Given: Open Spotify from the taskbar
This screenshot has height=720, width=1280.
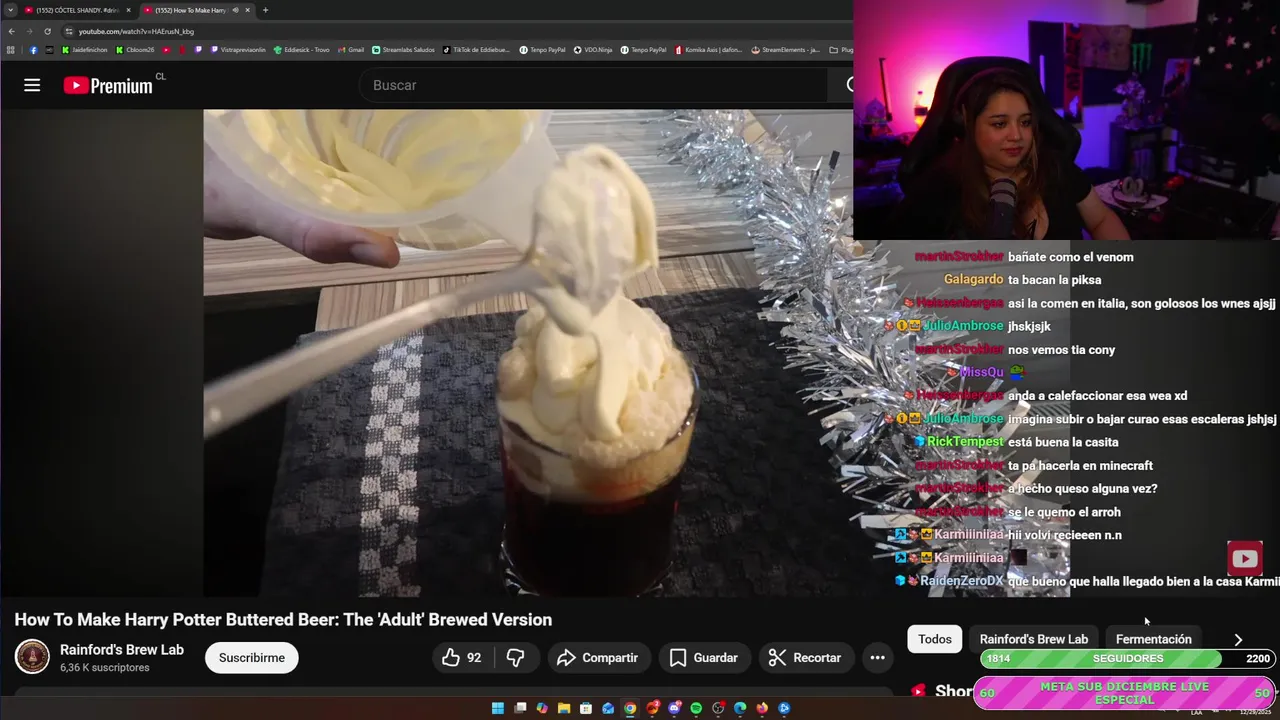Looking at the screenshot, I should [696, 708].
